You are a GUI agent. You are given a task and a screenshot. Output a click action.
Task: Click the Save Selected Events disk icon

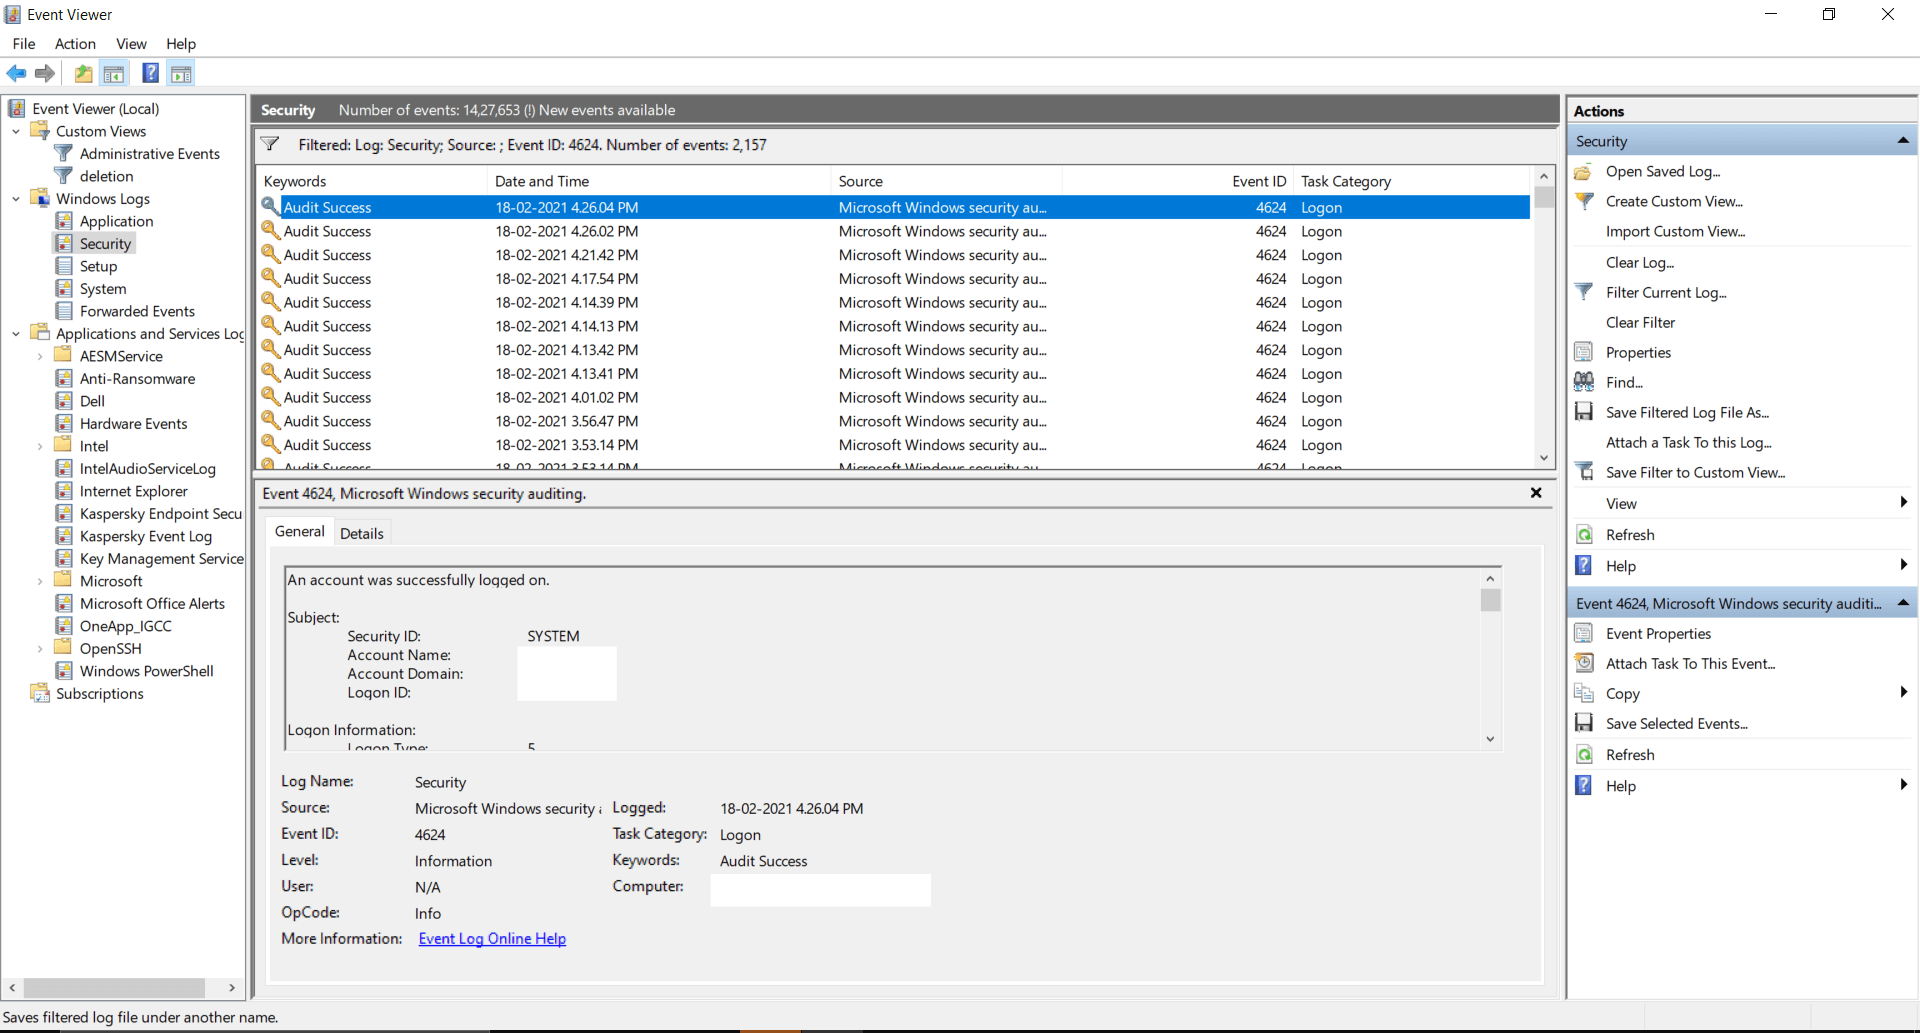coord(1584,724)
